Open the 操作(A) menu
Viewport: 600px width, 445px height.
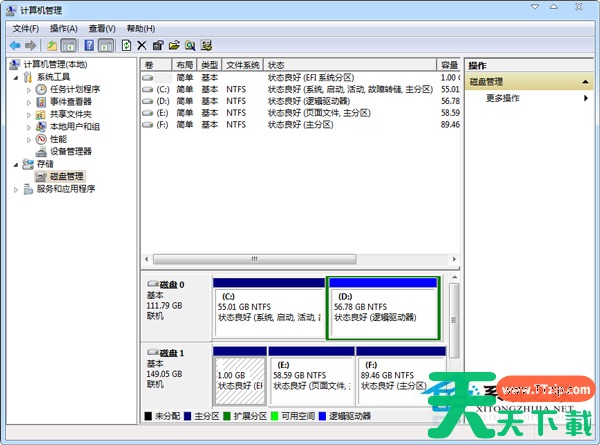coord(63,29)
